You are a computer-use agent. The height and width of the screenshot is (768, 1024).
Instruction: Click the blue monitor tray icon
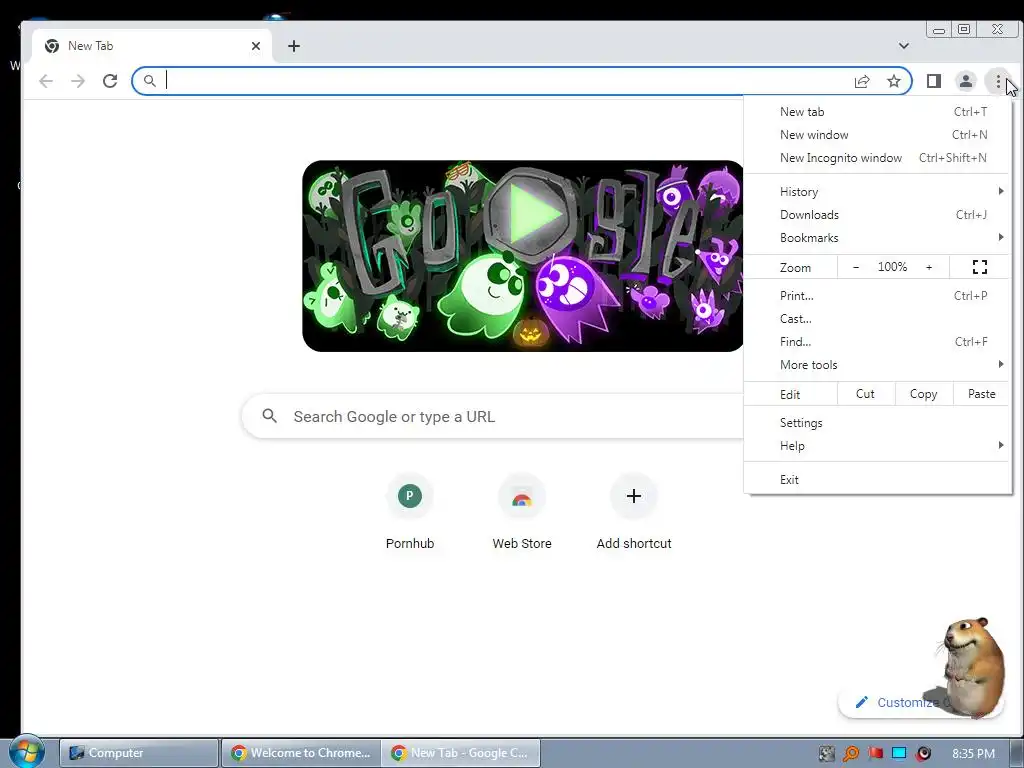(x=899, y=754)
